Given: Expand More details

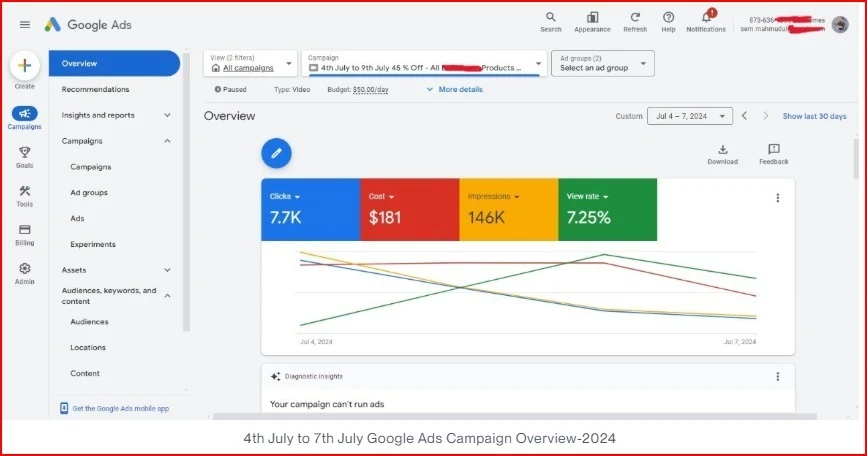Looking at the screenshot, I should pos(455,89).
